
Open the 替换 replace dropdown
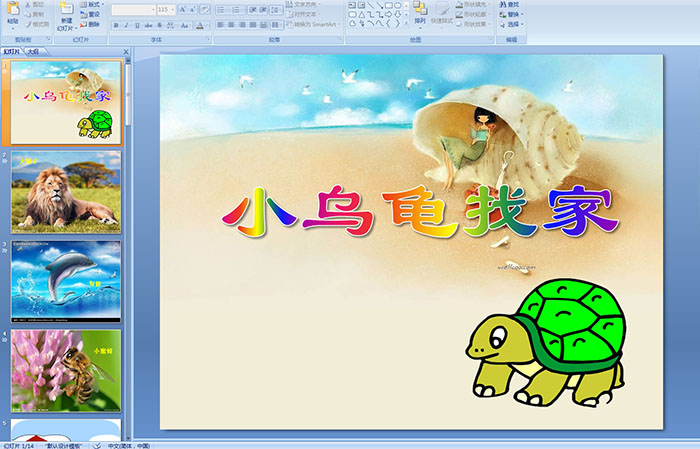pos(511,14)
